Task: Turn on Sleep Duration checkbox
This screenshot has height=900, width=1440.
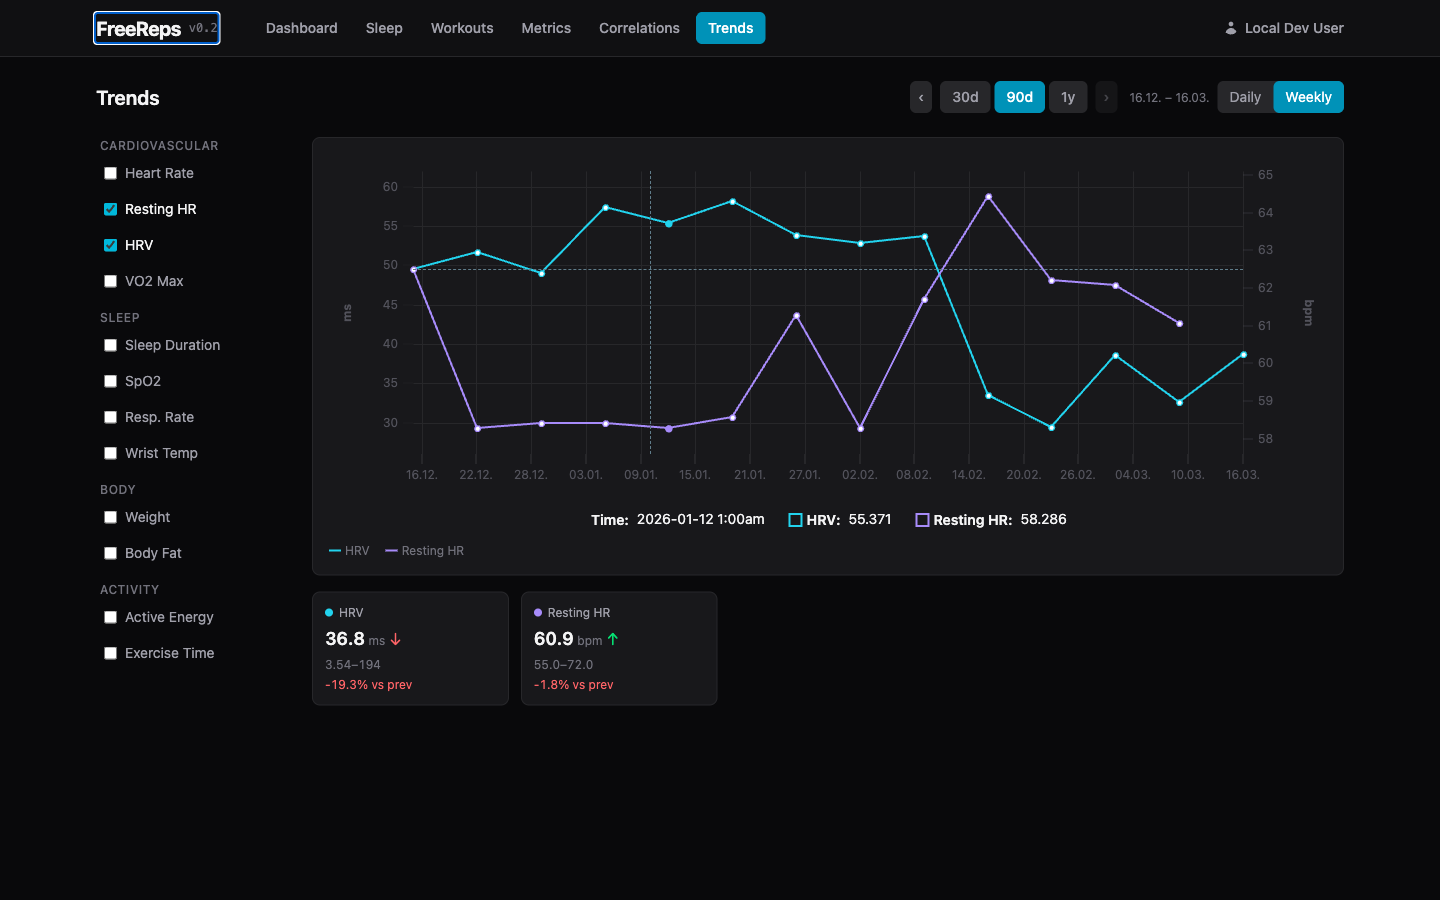Action: tap(111, 345)
